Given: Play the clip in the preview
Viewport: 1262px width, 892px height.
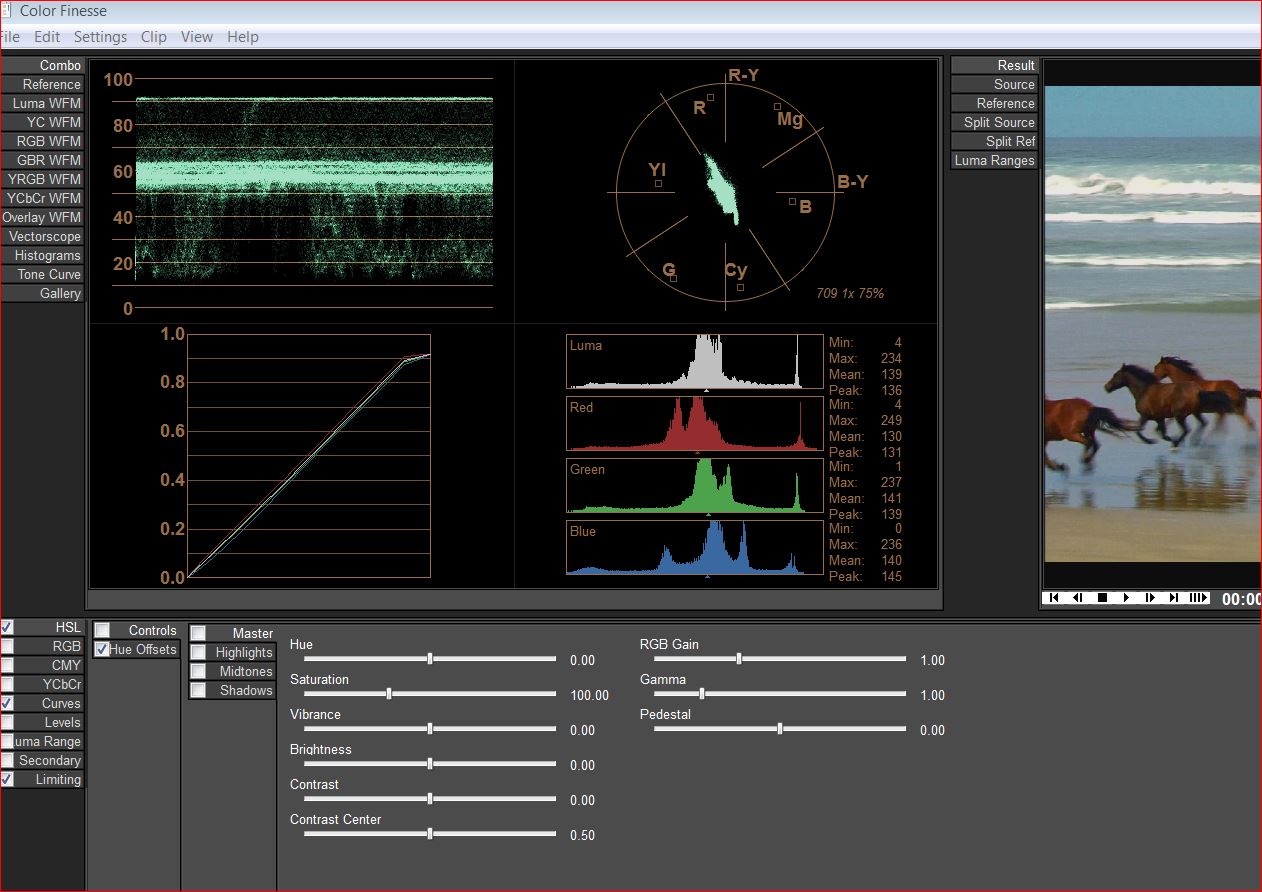Looking at the screenshot, I should pyautogui.click(x=1127, y=598).
